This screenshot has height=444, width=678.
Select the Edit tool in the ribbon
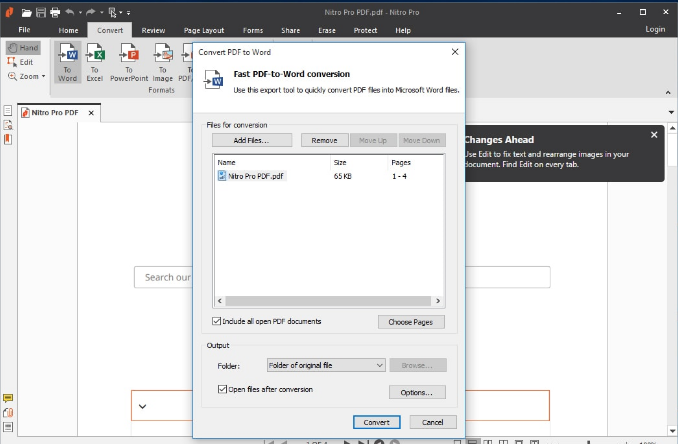point(20,62)
